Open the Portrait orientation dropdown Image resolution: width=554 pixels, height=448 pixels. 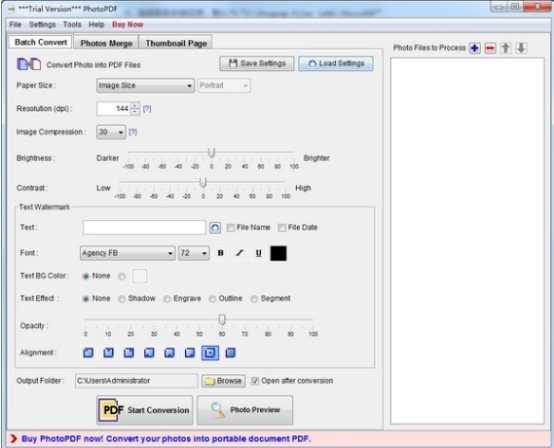[x=224, y=86]
